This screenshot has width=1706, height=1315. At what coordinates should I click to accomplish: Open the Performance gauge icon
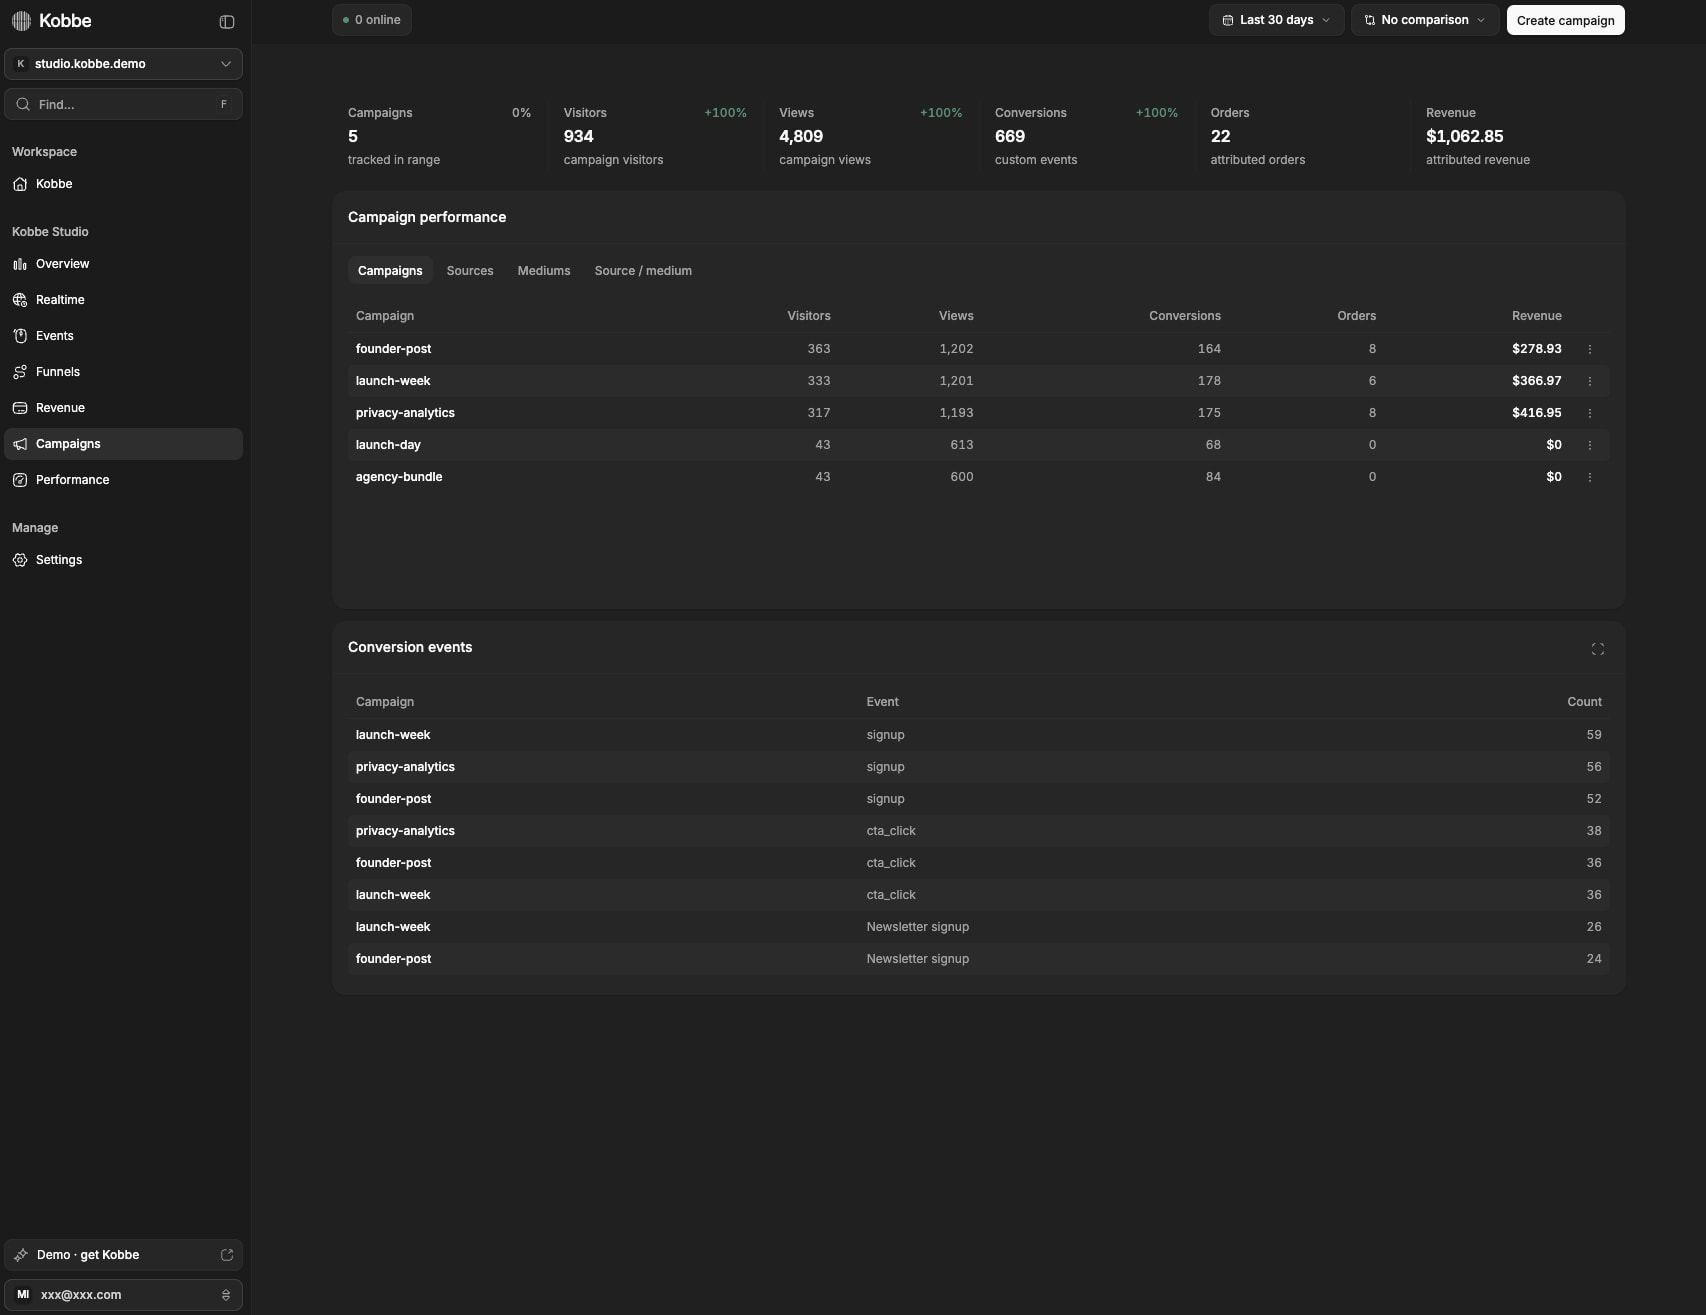(20, 480)
